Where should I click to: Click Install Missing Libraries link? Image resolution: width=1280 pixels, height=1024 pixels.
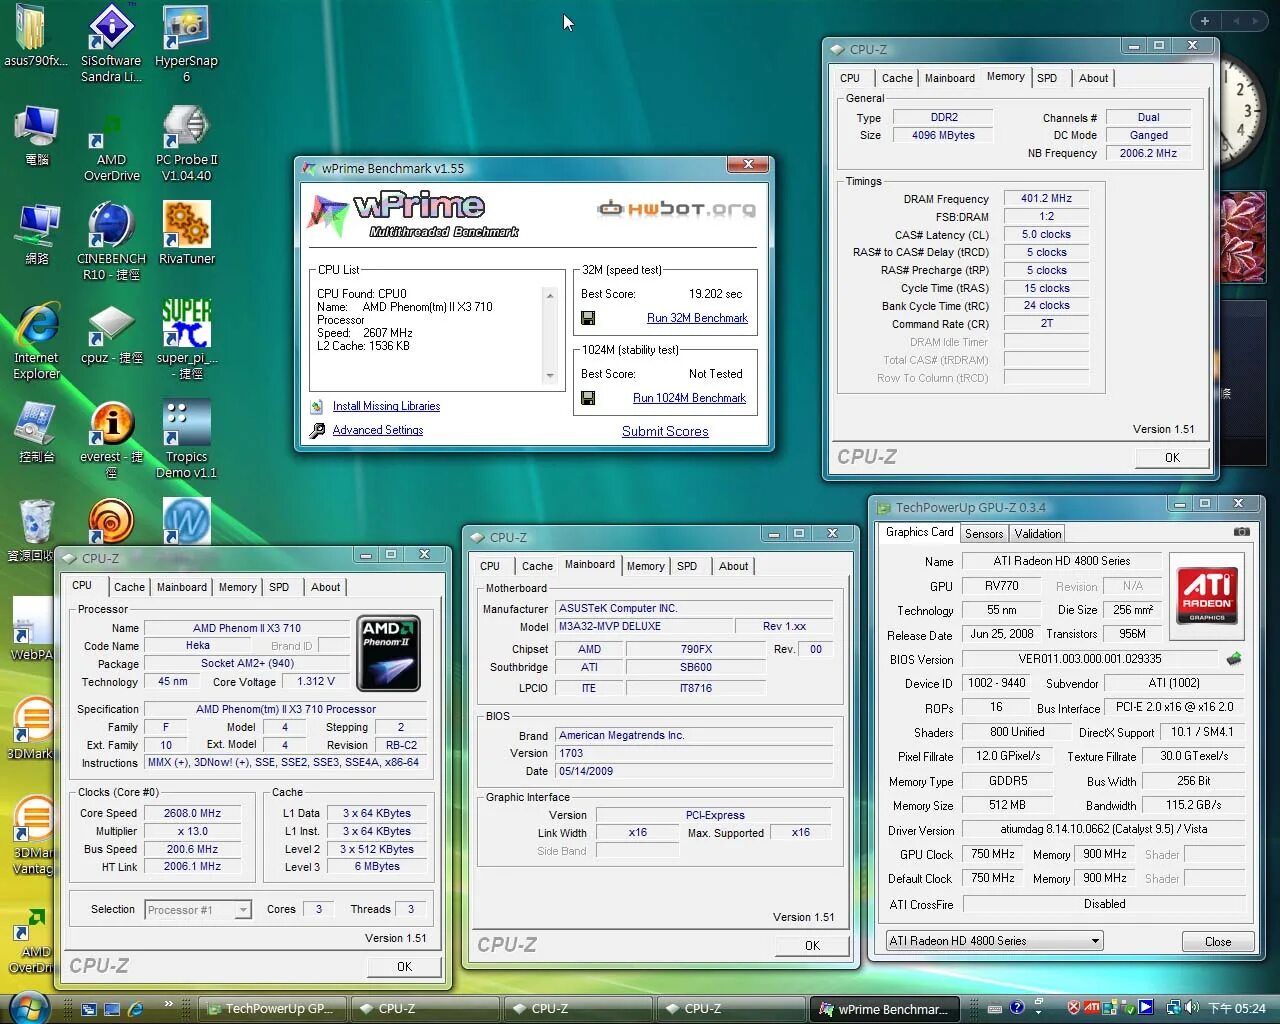click(x=386, y=406)
